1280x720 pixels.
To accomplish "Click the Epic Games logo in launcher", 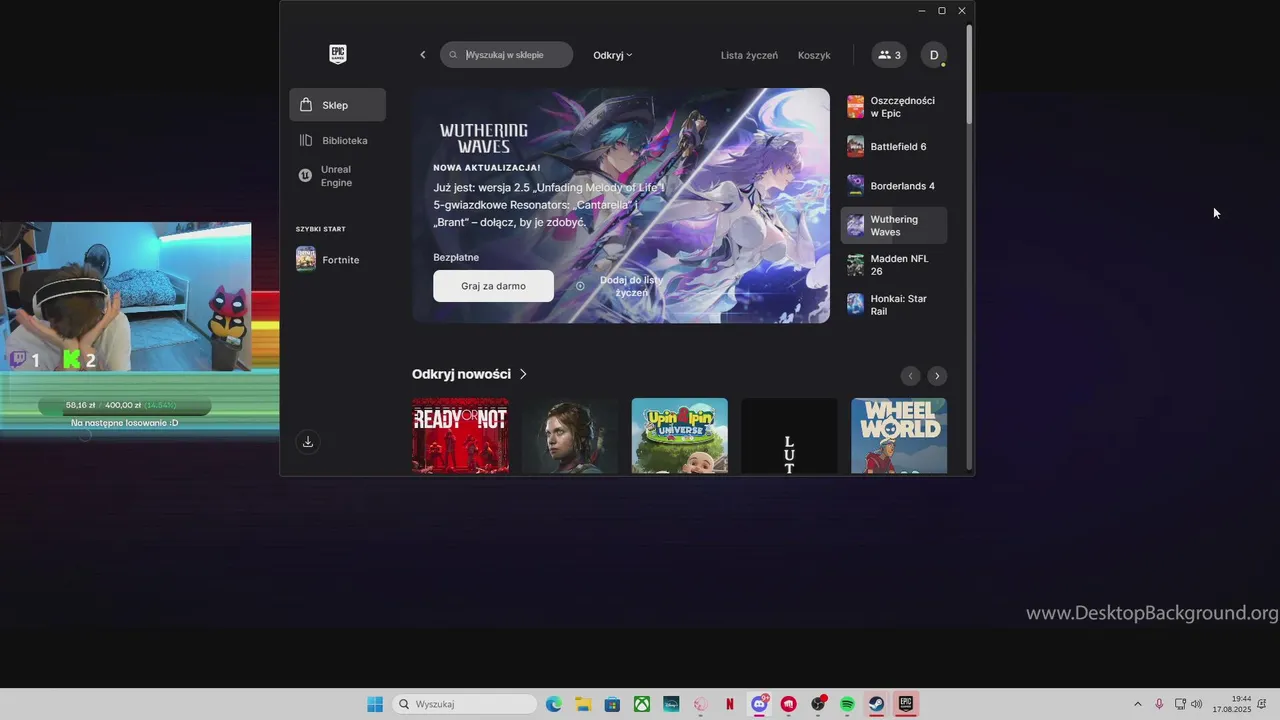I will click(x=338, y=54).
